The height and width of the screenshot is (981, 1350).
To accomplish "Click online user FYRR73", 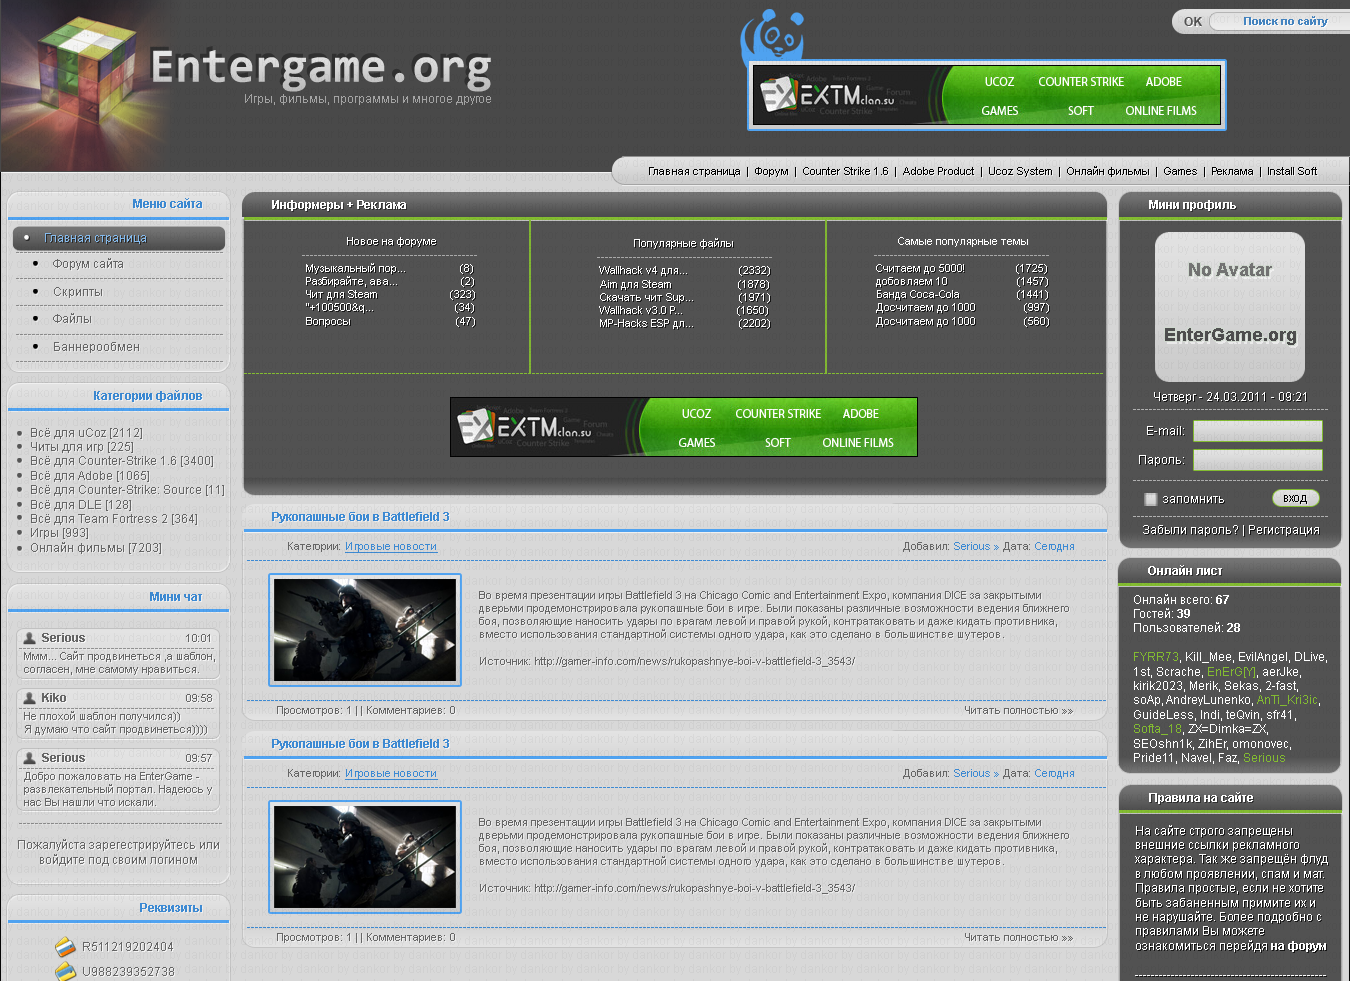I will (x=1155, y=657).
